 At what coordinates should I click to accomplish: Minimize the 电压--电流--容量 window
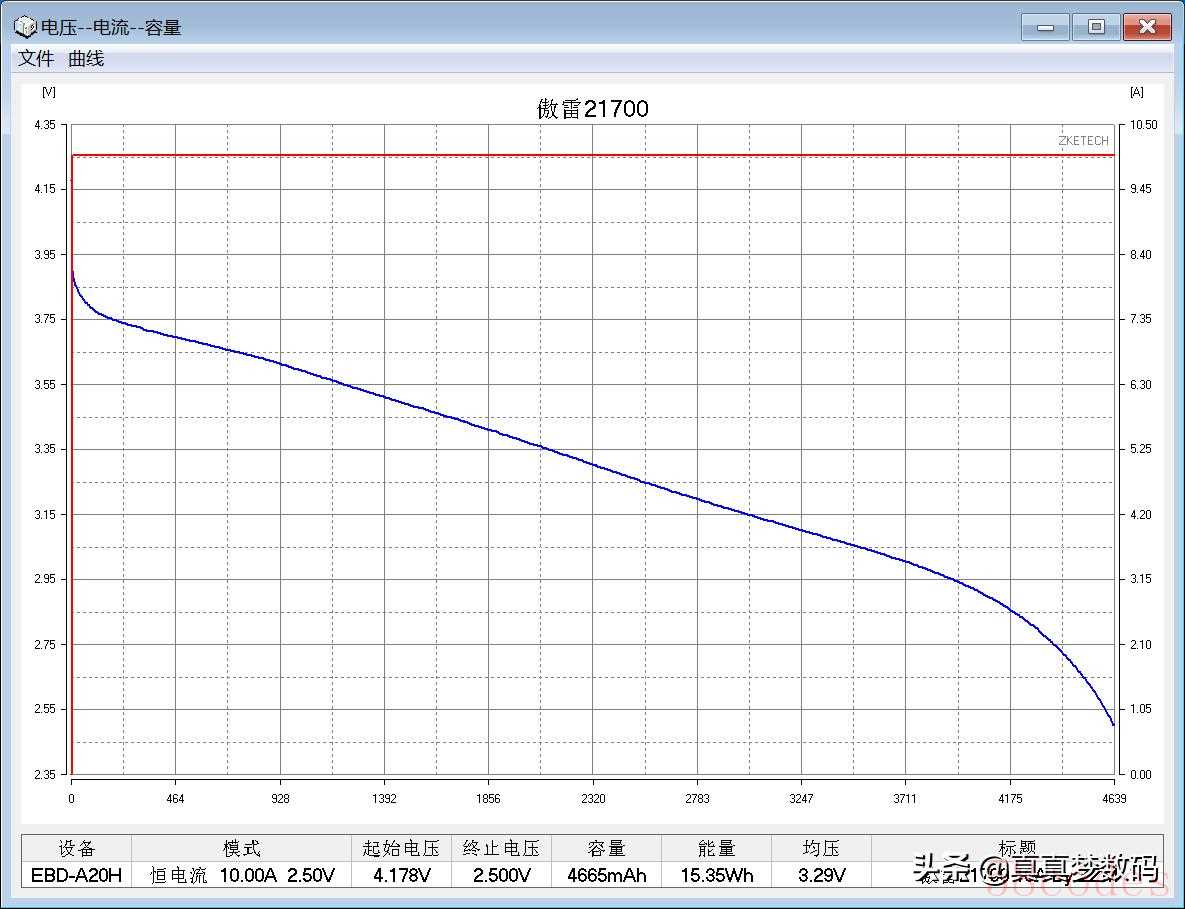[x=1045, y=27]
